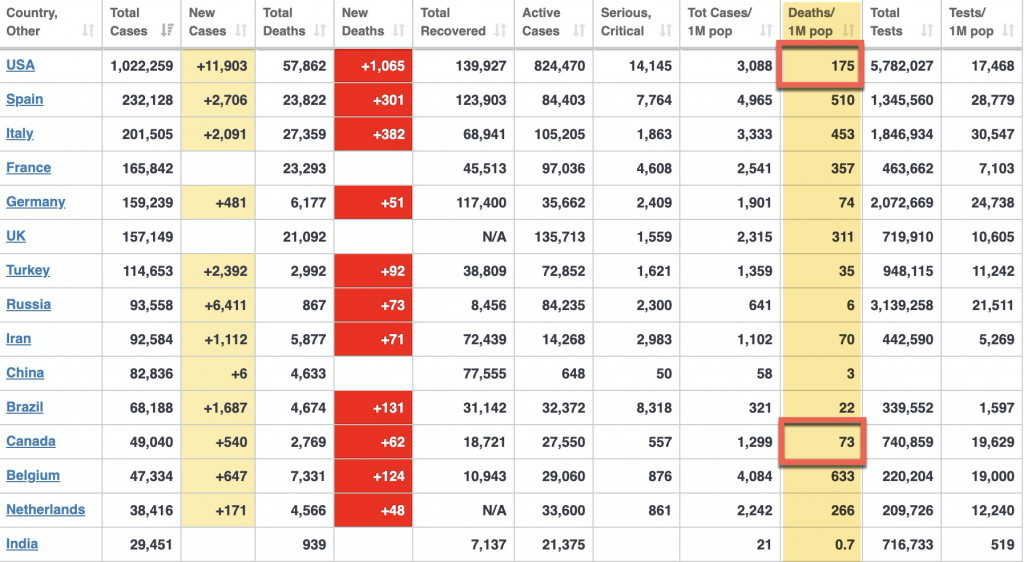Open the Netherlands country page link
Image resolution: width=1024 pixels, height=562 pixels.
(45, 509)
